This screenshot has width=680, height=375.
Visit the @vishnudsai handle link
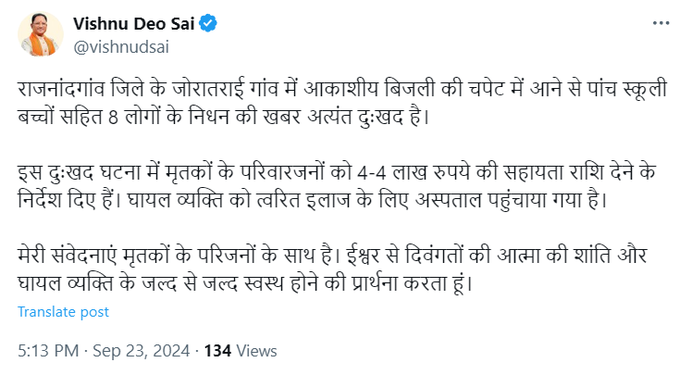[x=121, y=47]
